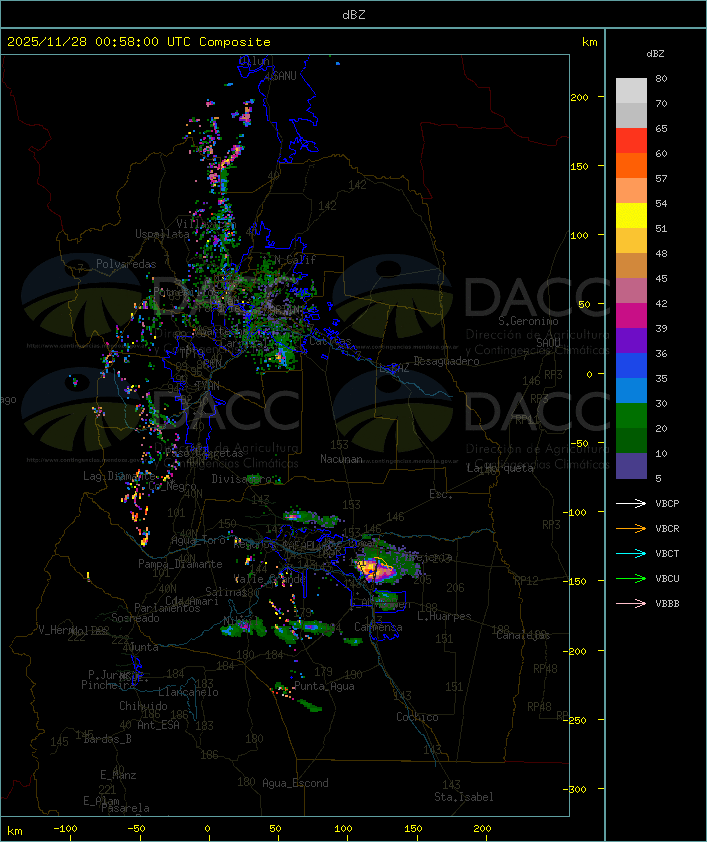Click the L.Huarpes place label
707x842 pixels.
coord(444,616)
